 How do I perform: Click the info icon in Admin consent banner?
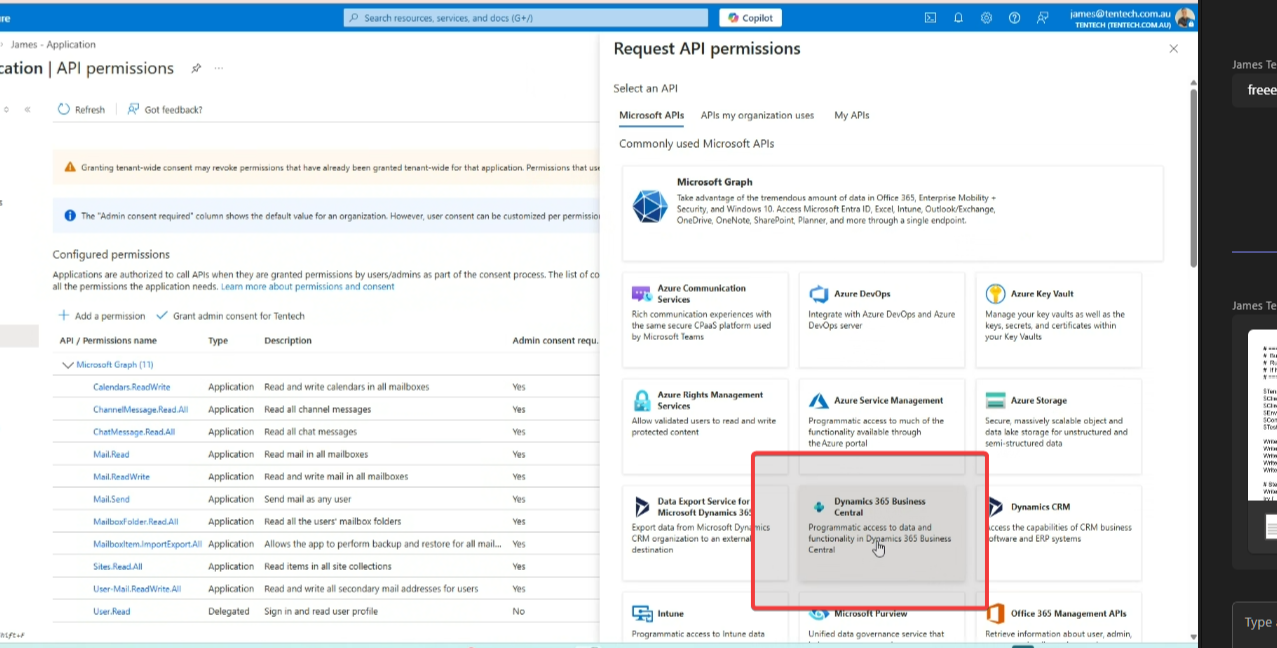pos(70,215)
